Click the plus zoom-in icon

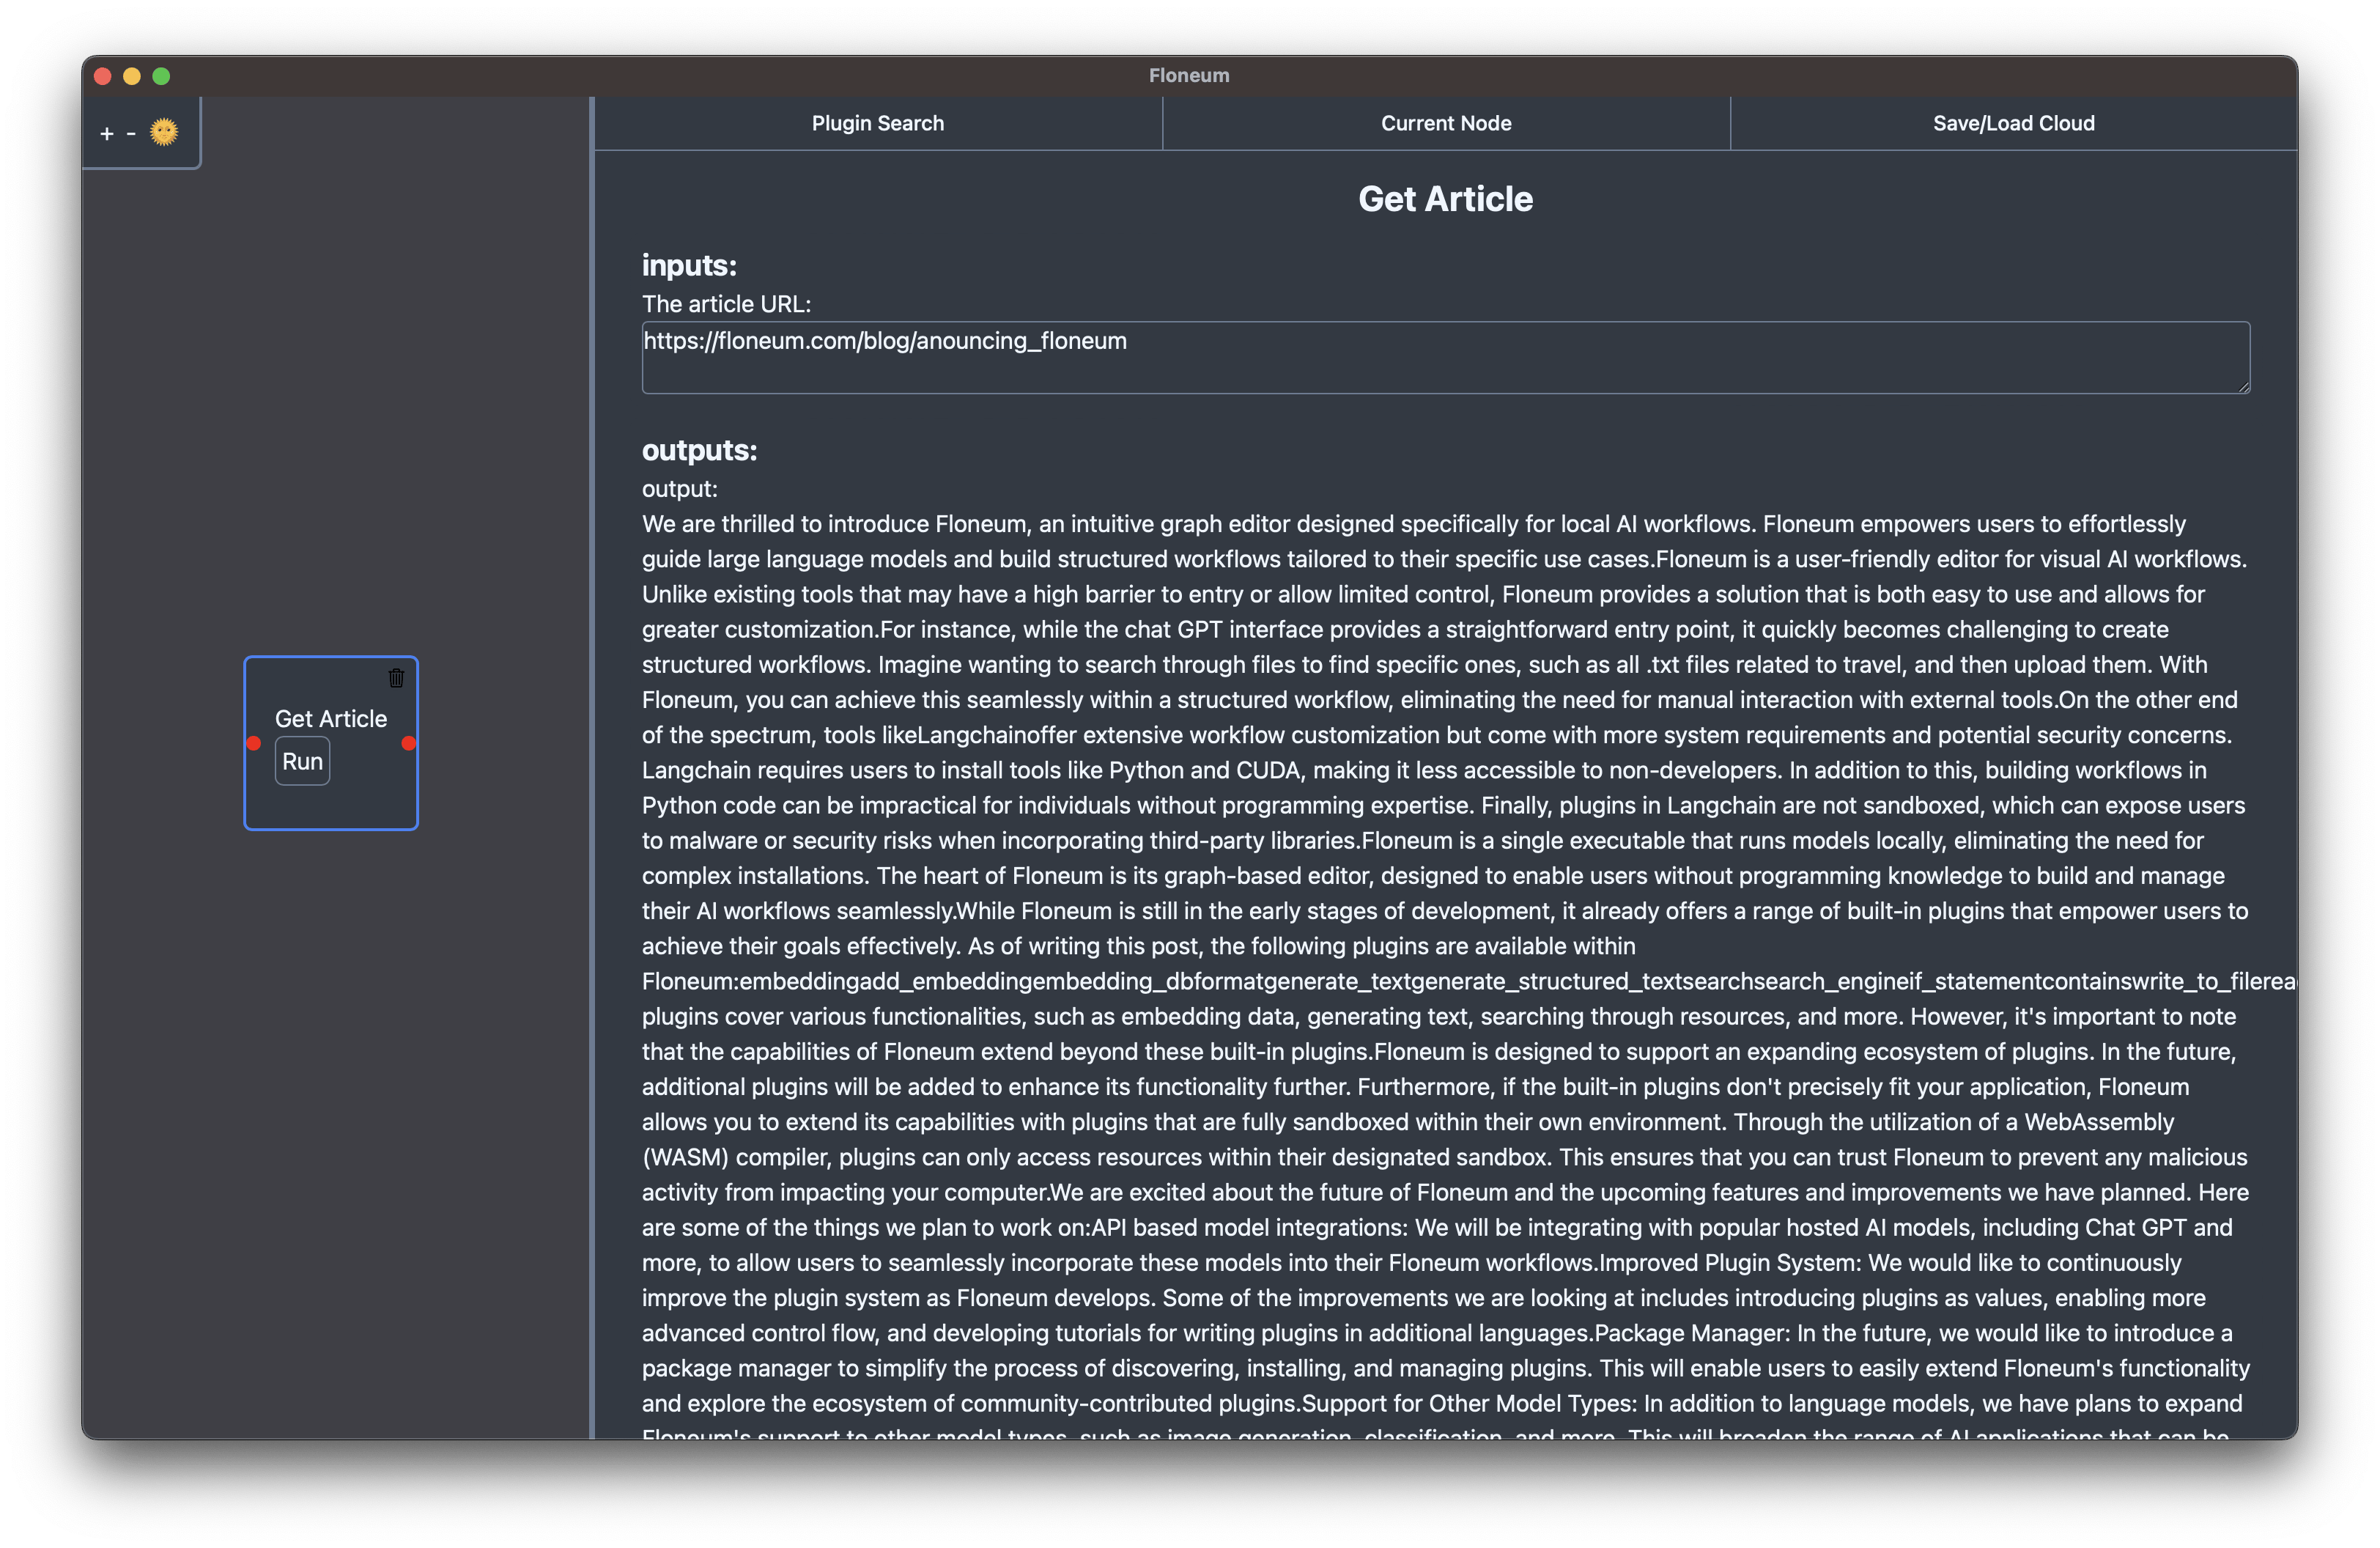click(x=107, y=133)
